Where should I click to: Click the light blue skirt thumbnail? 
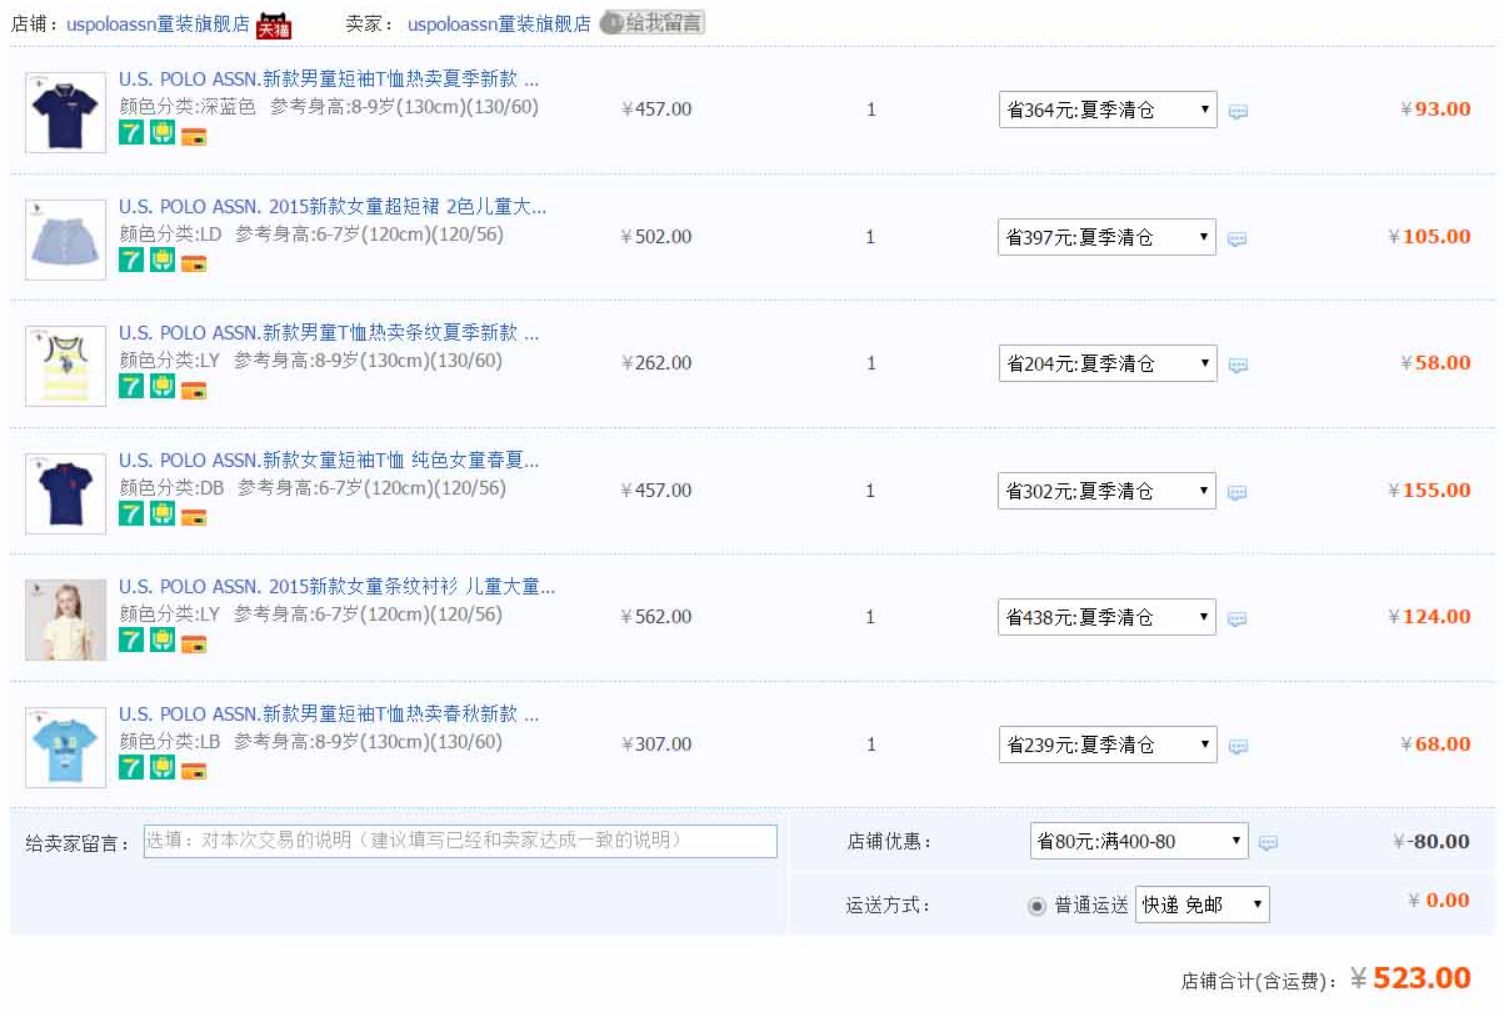tap(66, 240)
